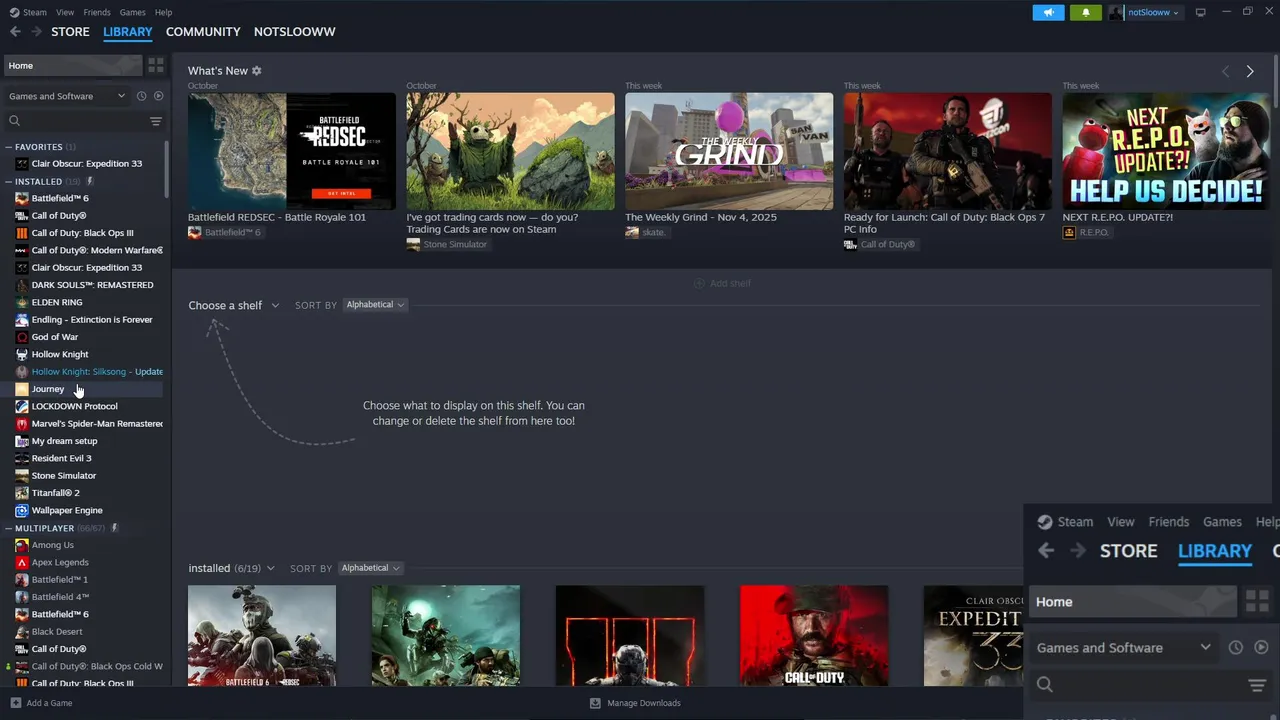Open the Games and Software dropdown in the main sidebar
The width and height of the screenshot is (1280, 720).
tap(67, 96)
